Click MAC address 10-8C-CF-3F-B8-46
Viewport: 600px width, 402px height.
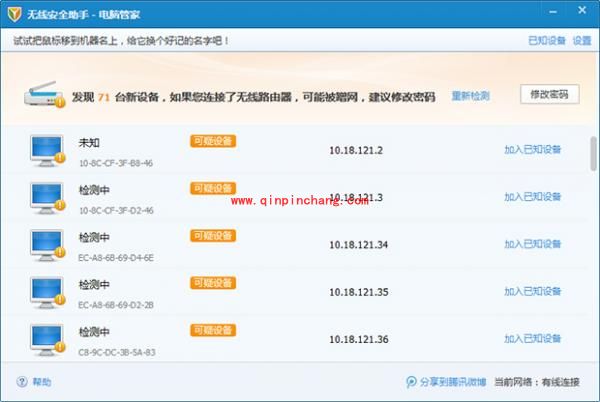(x=116, y=163)
